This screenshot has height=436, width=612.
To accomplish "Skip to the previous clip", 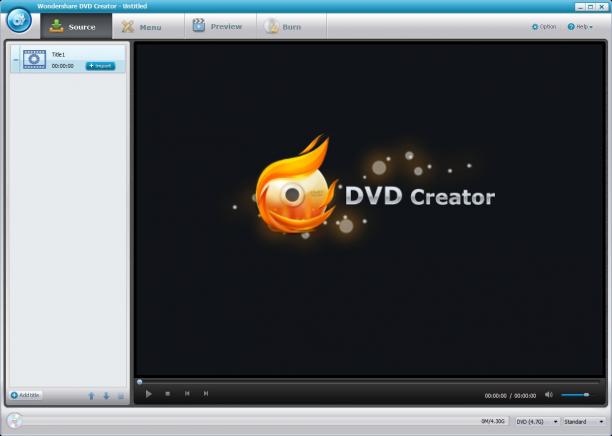I will tap(187, 393).
